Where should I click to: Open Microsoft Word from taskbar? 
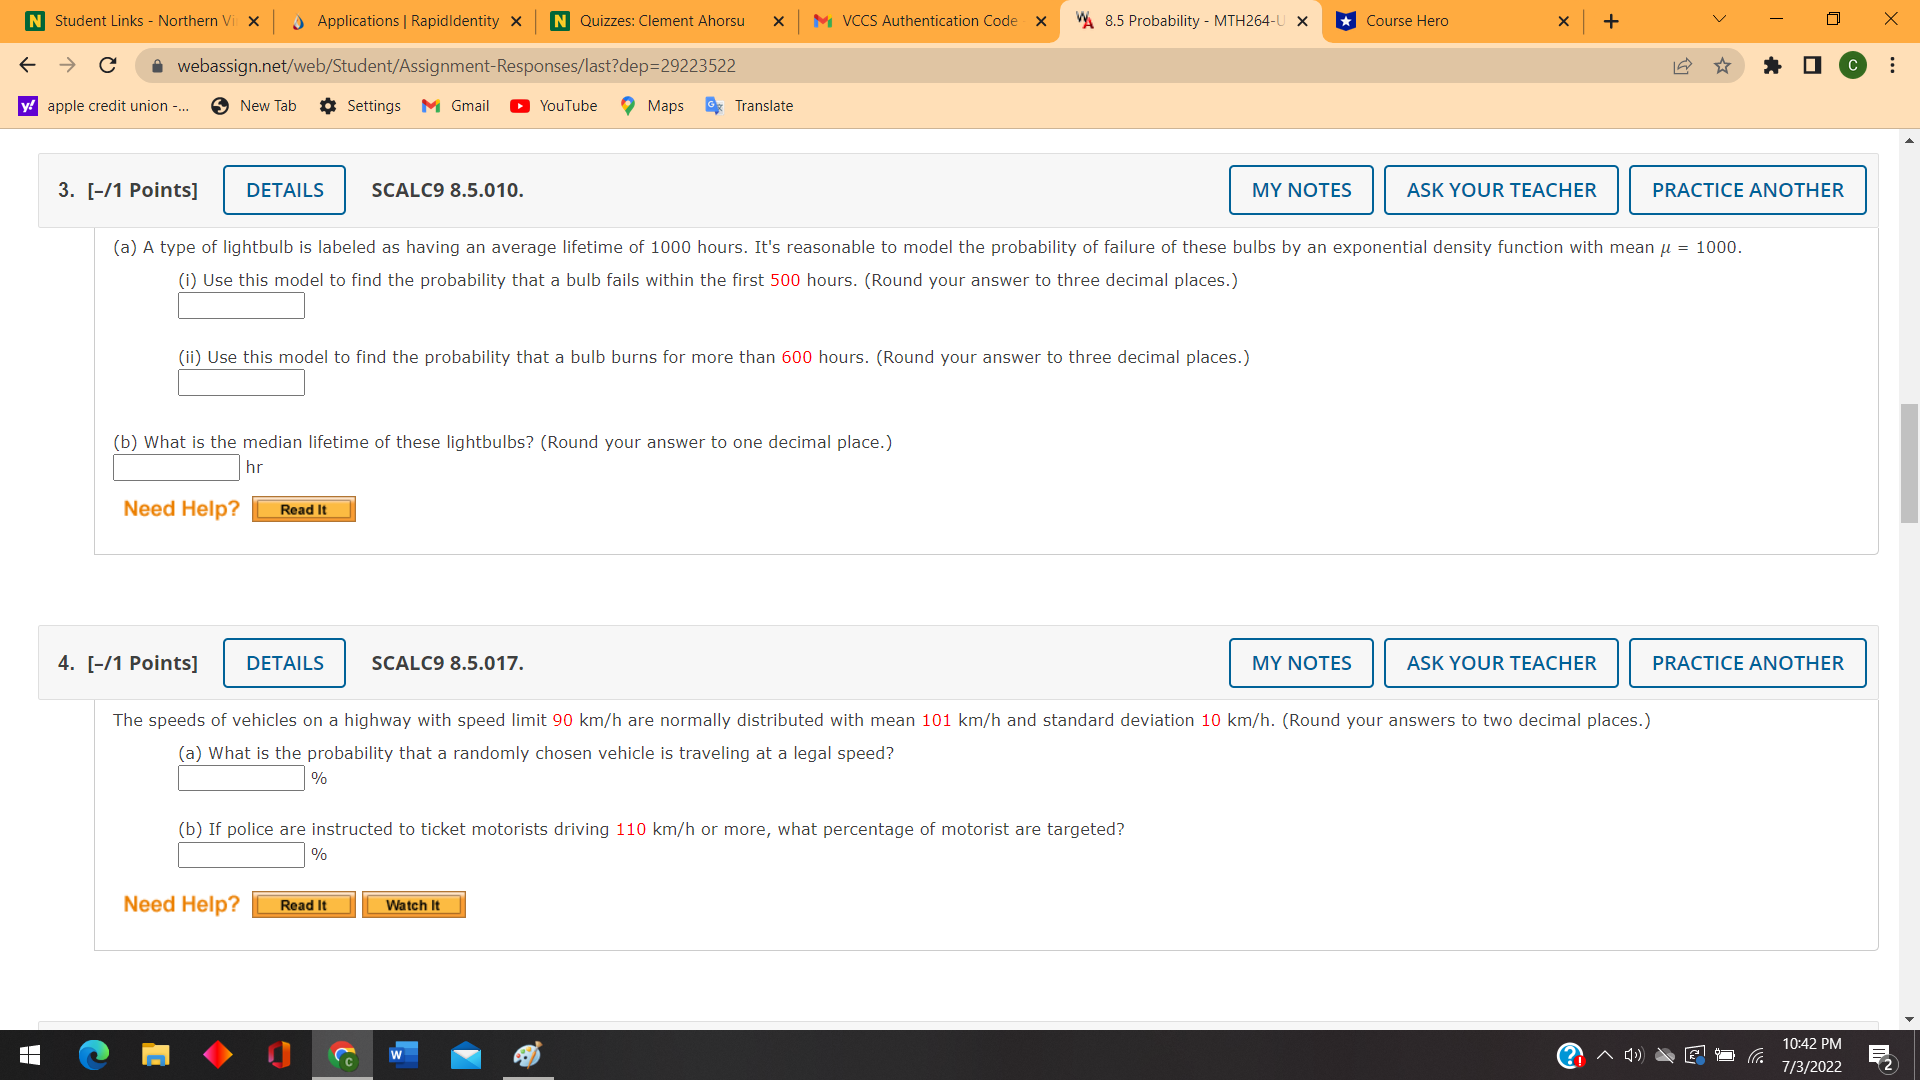click(x=403, y=1055)
